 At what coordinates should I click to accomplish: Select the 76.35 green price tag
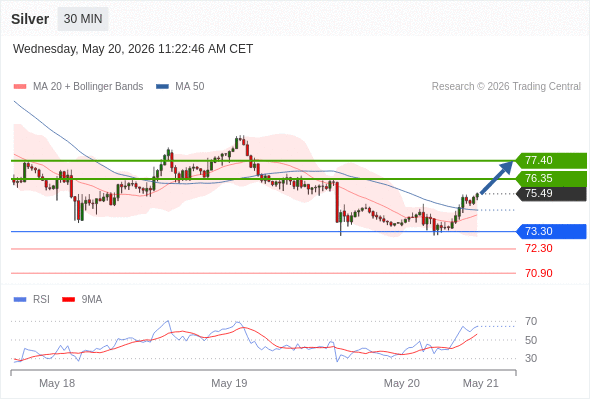551,178
